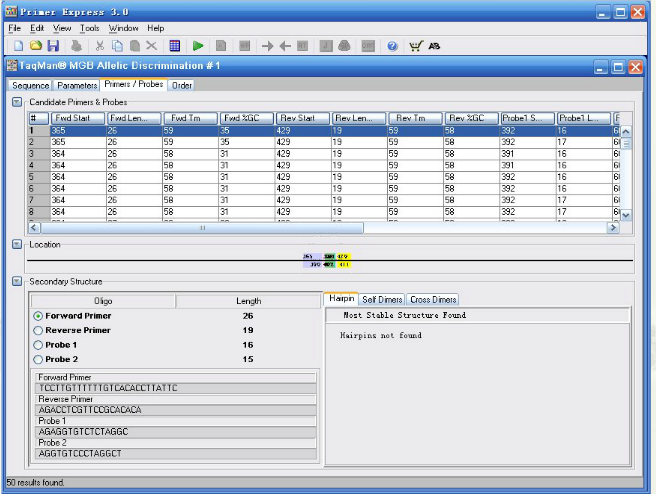
Task: Click the Open folder toolbar icon
Action: pyautogui.click(x=35, y=46)
